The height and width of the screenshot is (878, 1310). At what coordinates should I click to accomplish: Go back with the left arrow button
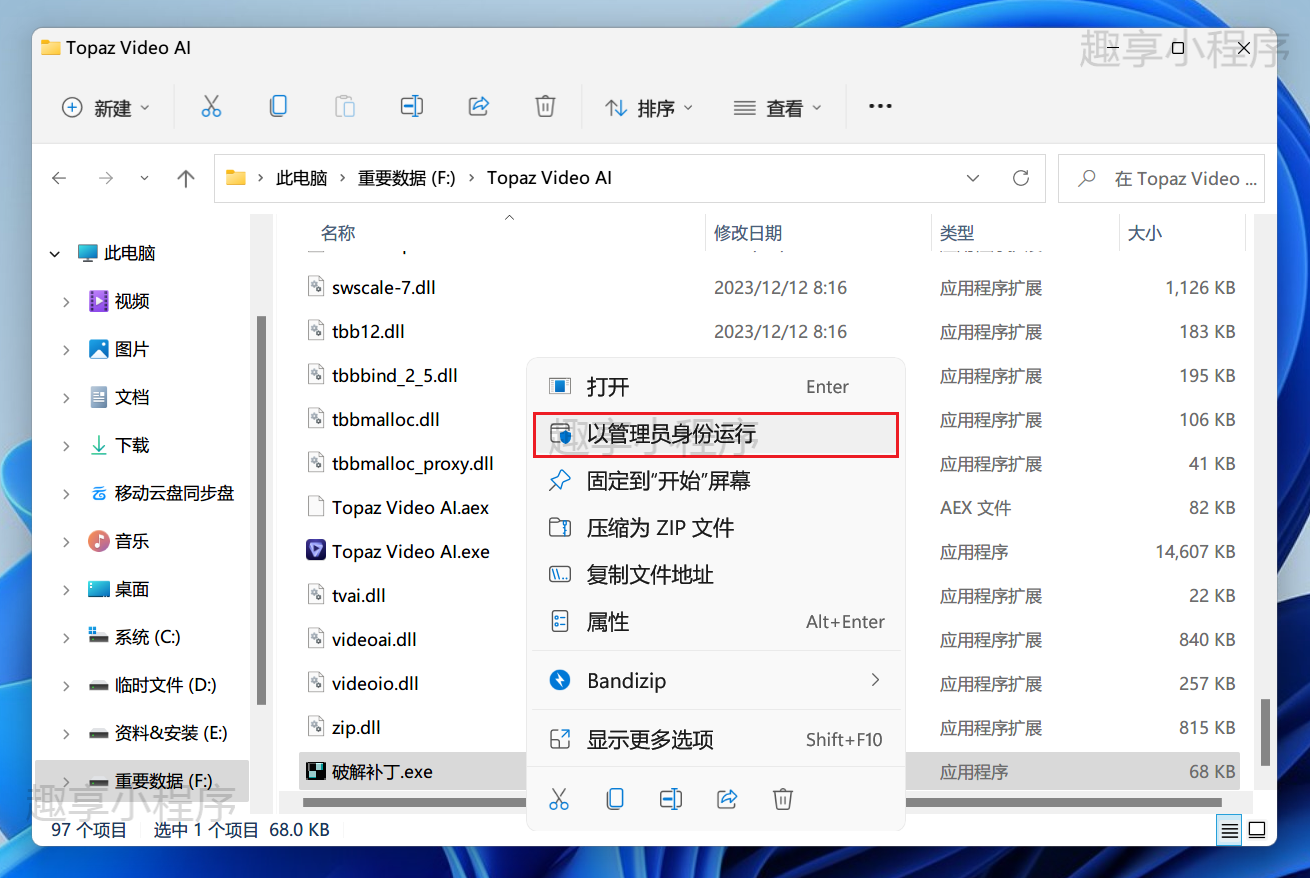(x=60, y=178)
